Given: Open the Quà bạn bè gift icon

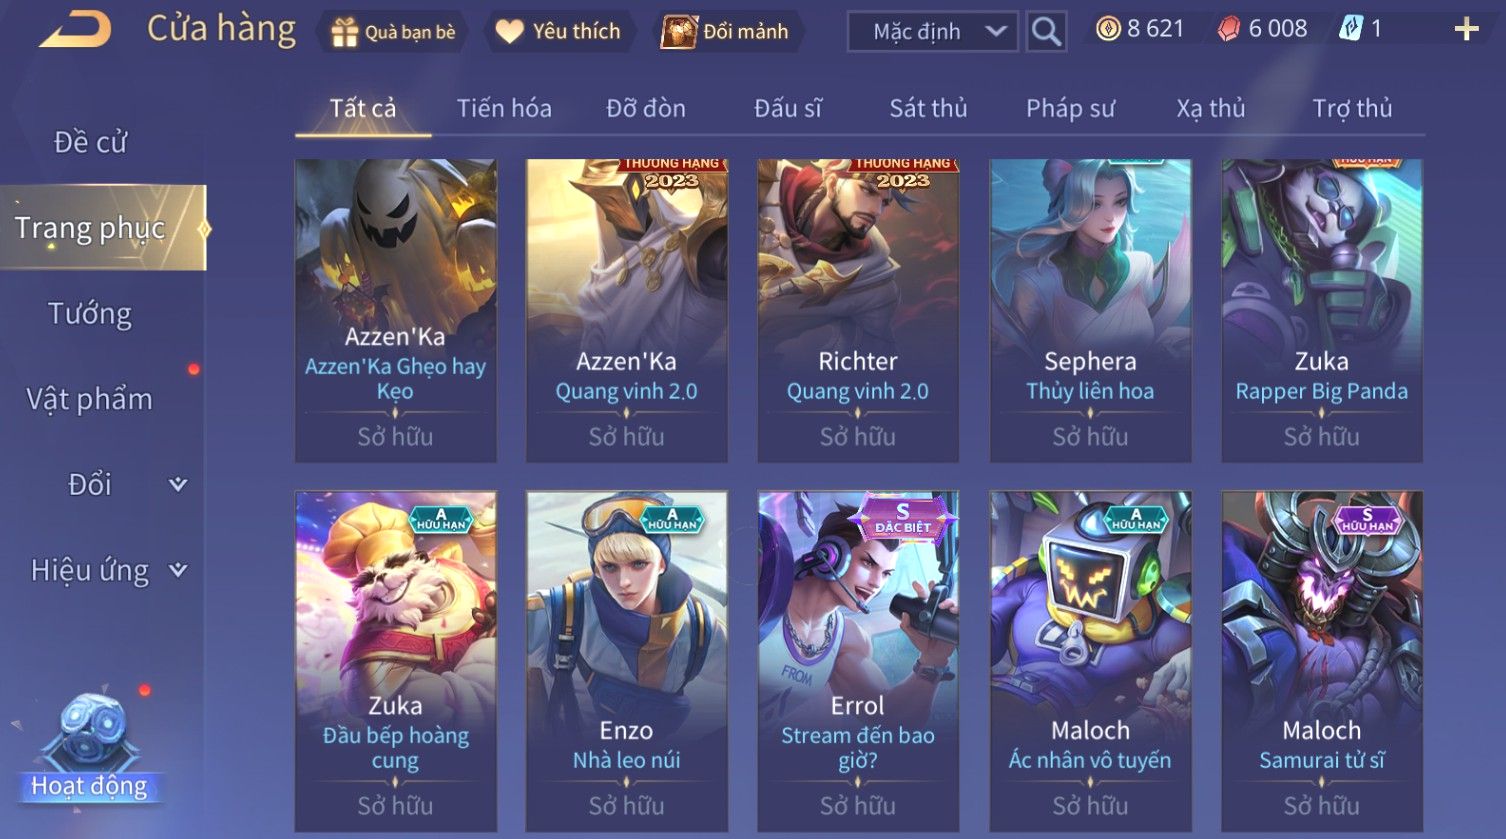Looking at the screenshot, I should point(344,32).
